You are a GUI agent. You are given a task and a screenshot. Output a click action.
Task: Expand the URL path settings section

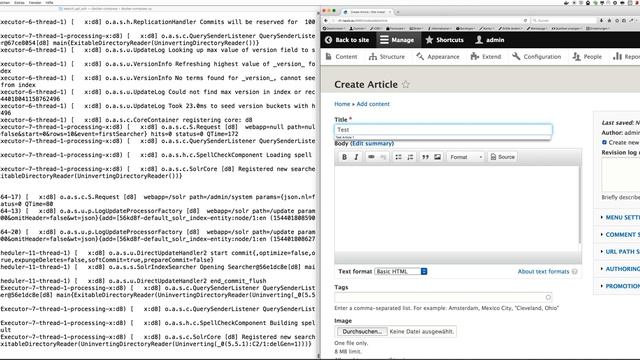tap(622, 252)
